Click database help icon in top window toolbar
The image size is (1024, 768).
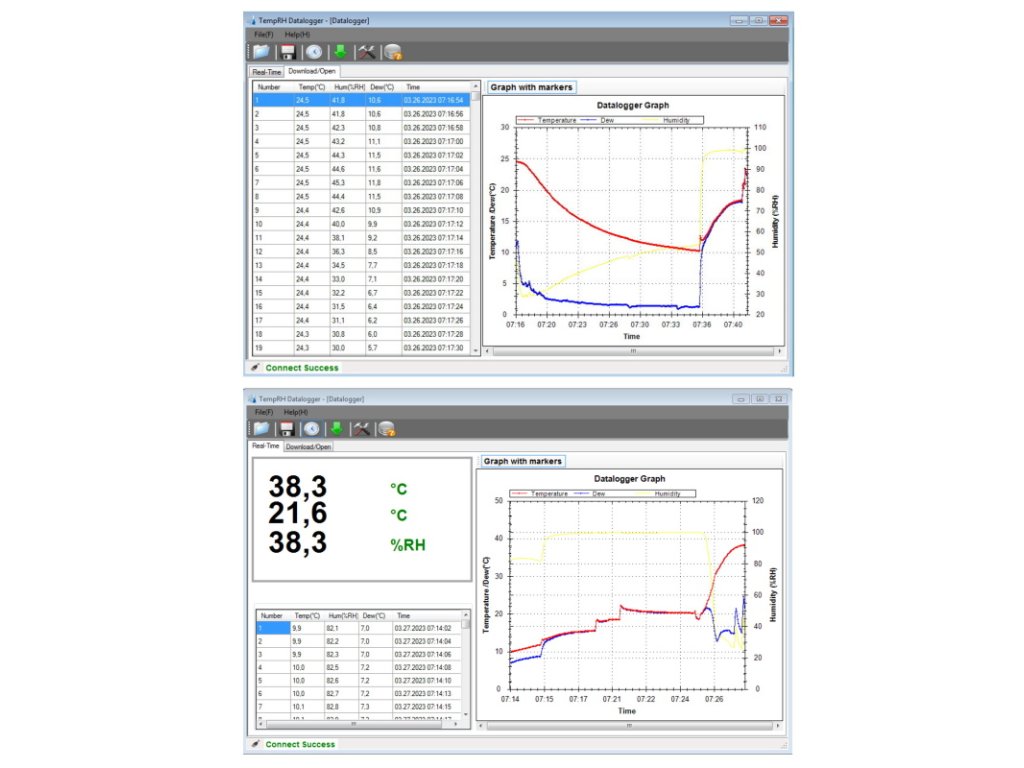[x=392, y=52]
